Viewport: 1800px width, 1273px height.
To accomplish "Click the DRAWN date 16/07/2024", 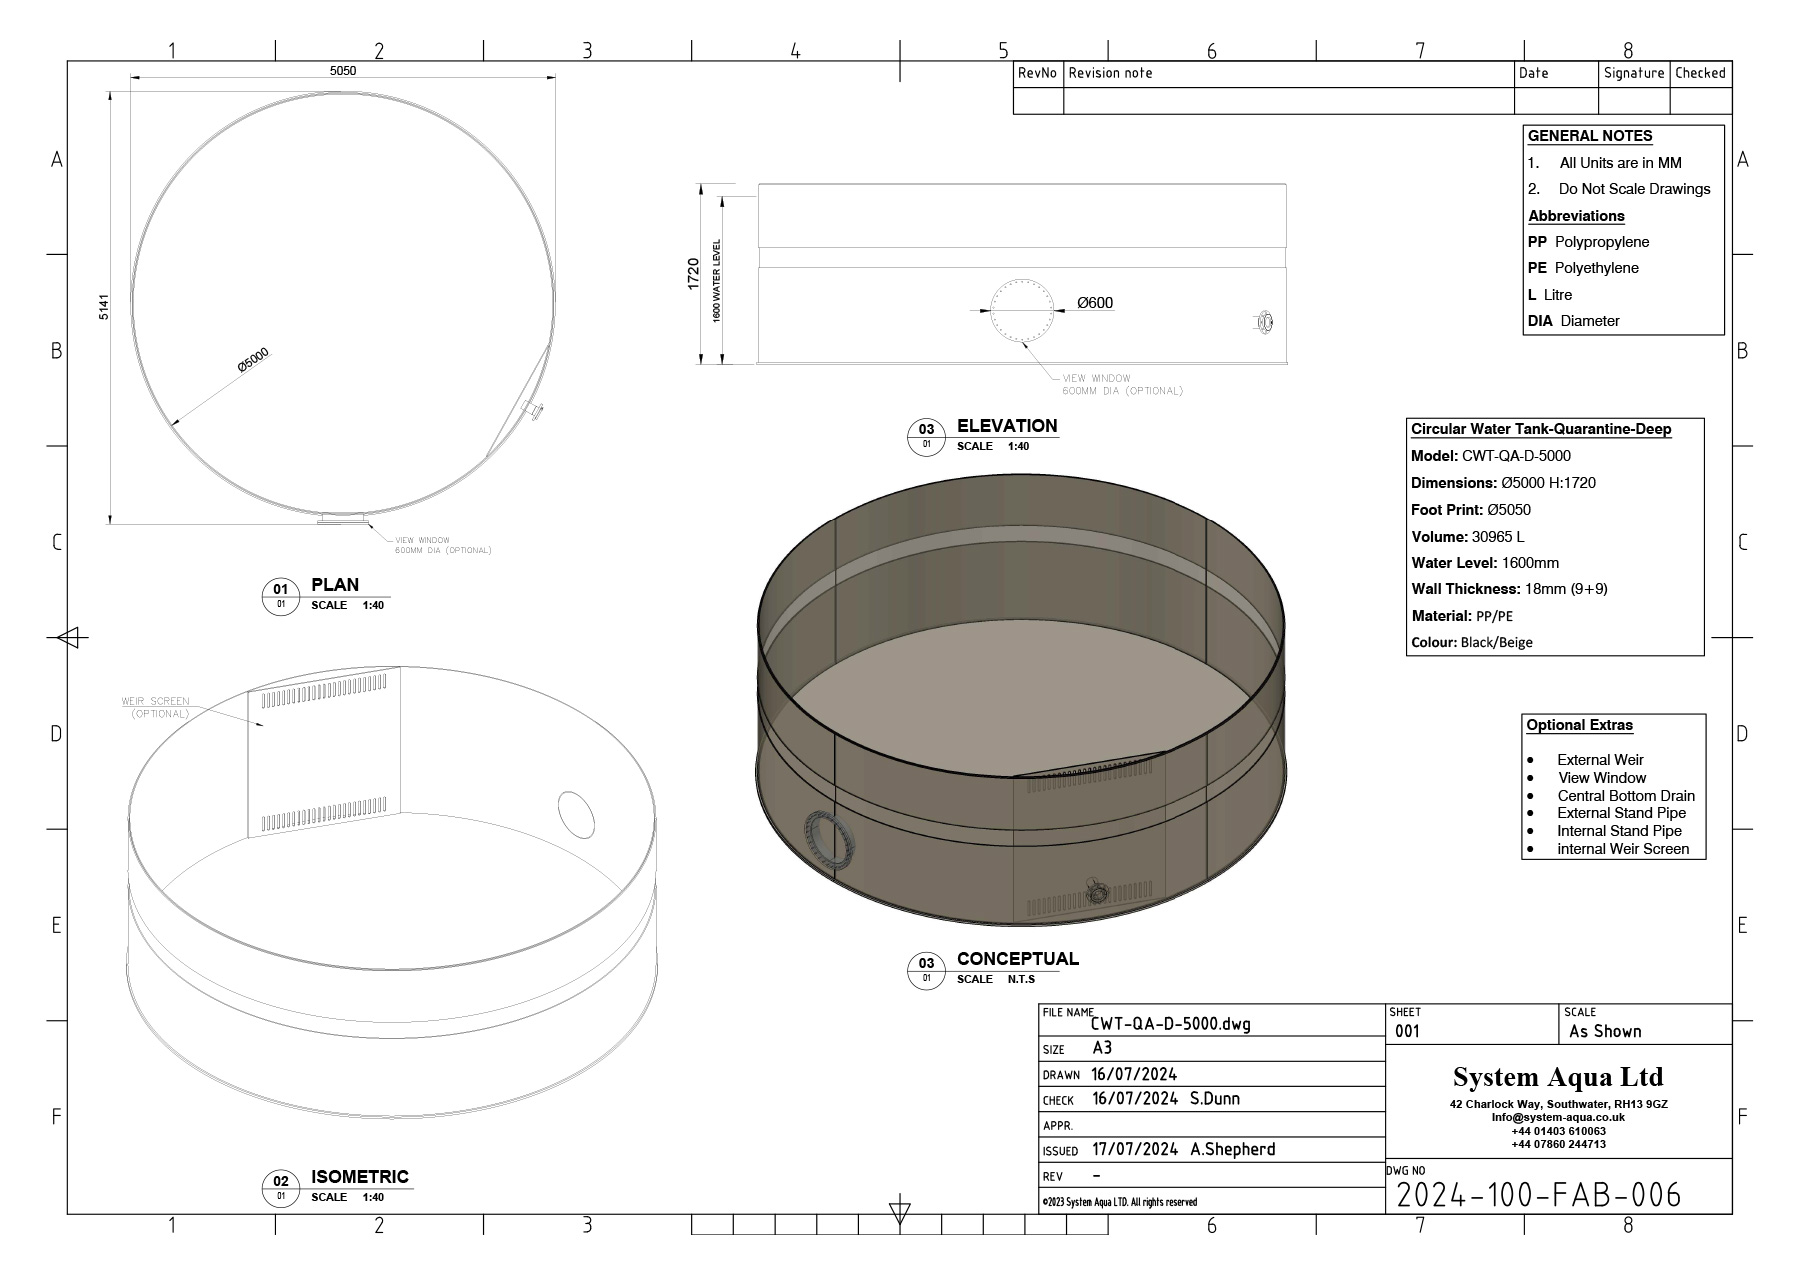I will click(1134, 1074).
